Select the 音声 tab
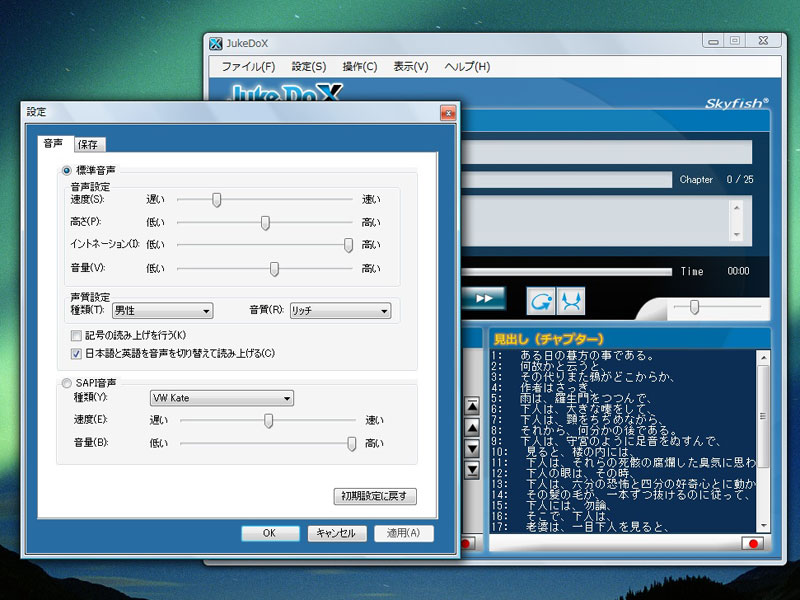Screen dimensions: 800x600 (55, 143)
